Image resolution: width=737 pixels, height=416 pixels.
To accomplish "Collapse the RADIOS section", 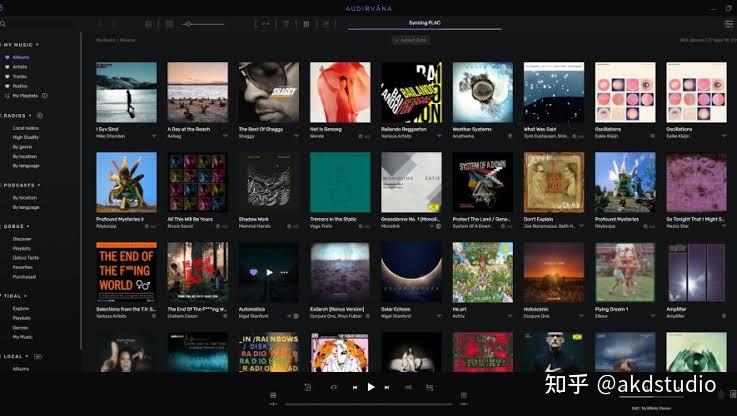I will pyautogui.click(x=30, y=116).
